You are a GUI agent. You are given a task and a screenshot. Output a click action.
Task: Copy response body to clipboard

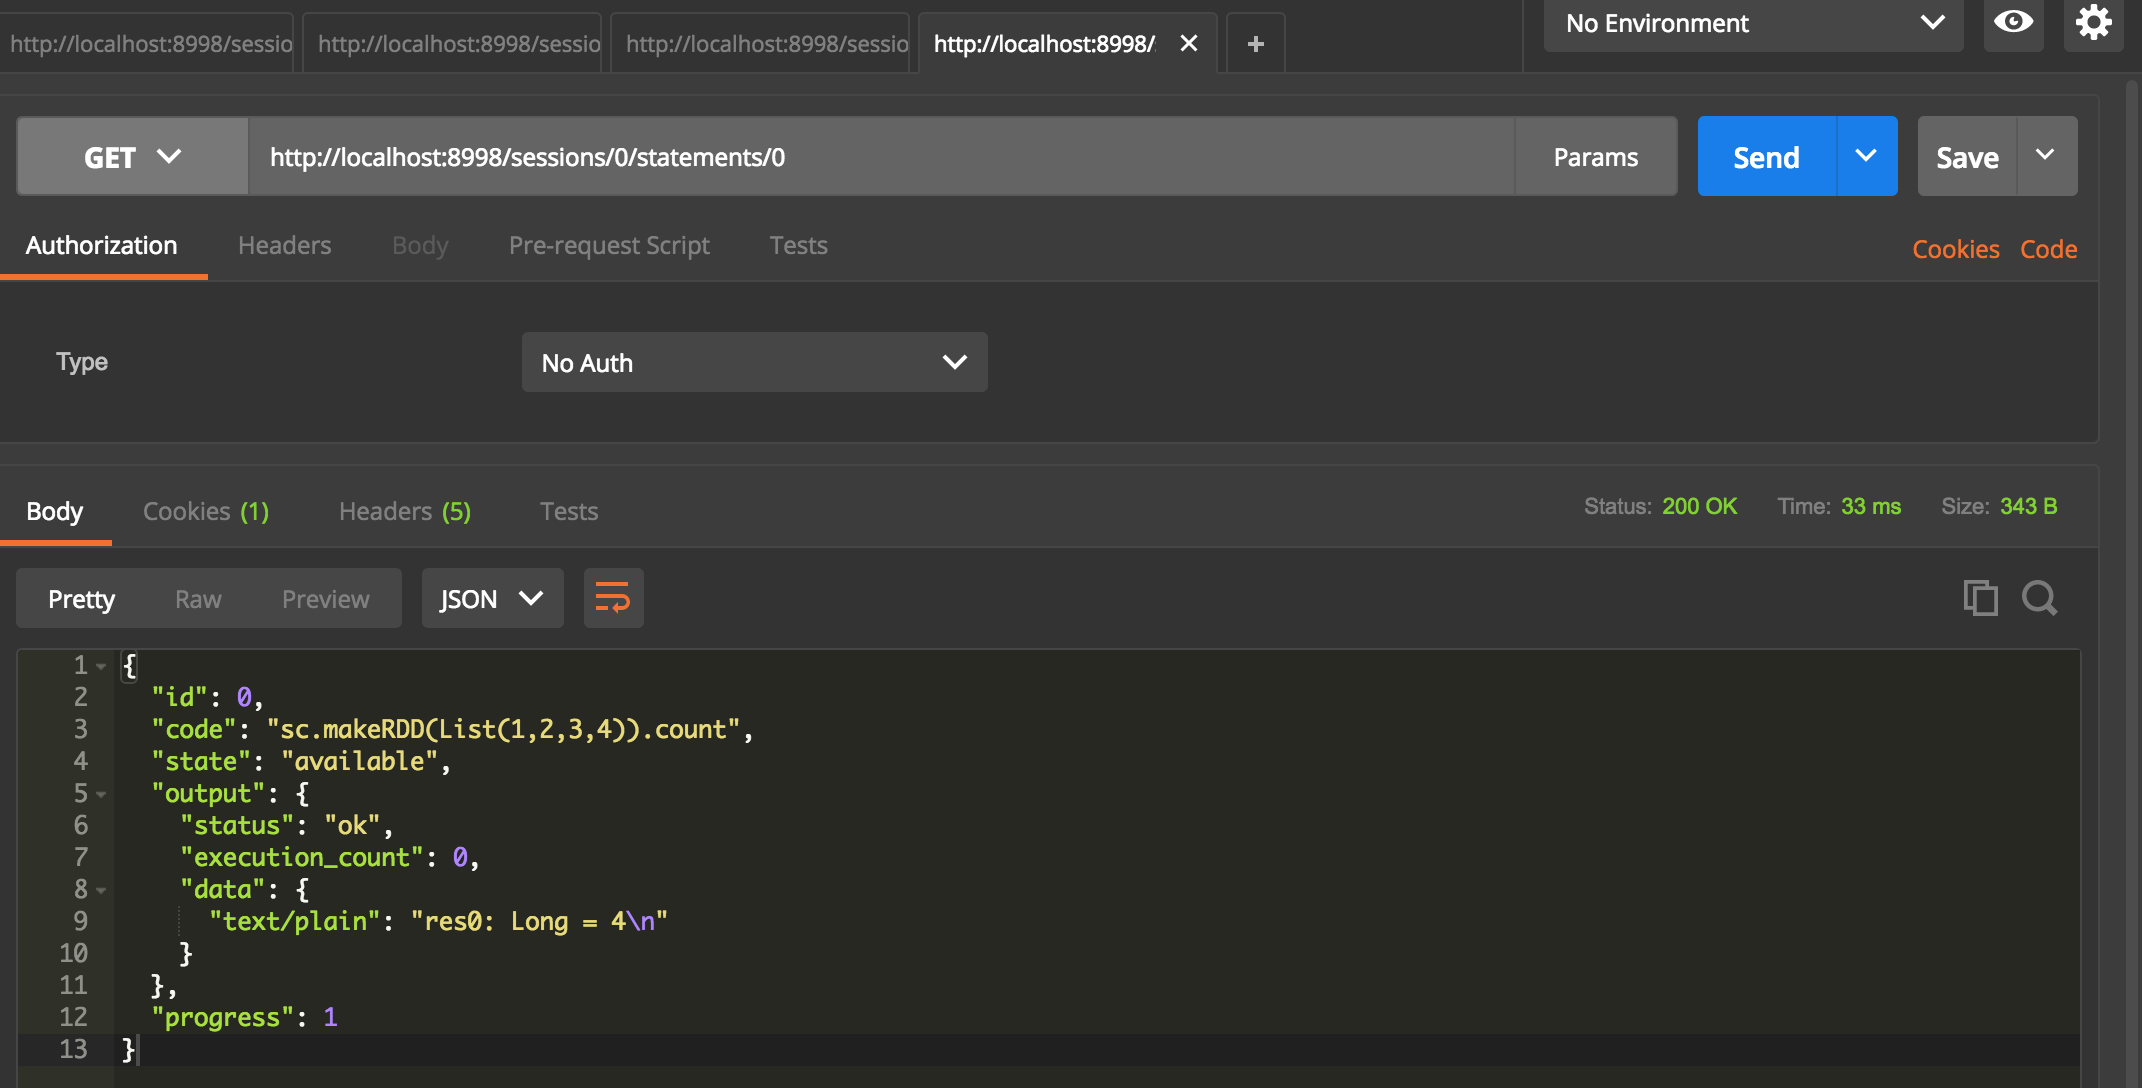click(1980, 598)
